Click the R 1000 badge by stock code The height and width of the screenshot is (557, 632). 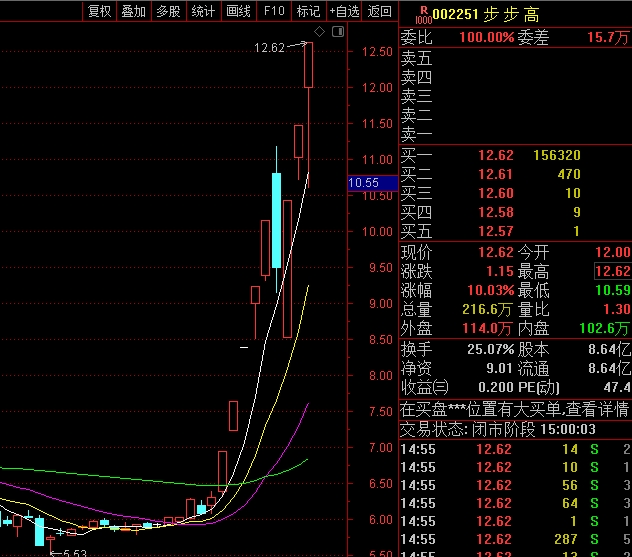coord(424,15)
